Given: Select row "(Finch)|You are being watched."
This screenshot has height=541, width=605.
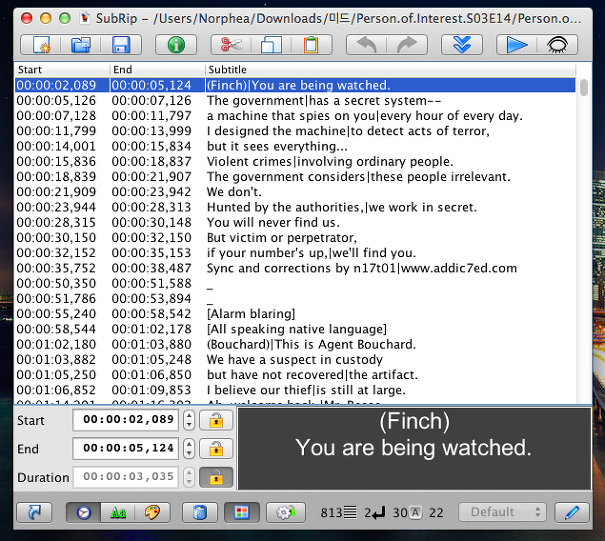Looking at the screenshot, I should (295, 85).
